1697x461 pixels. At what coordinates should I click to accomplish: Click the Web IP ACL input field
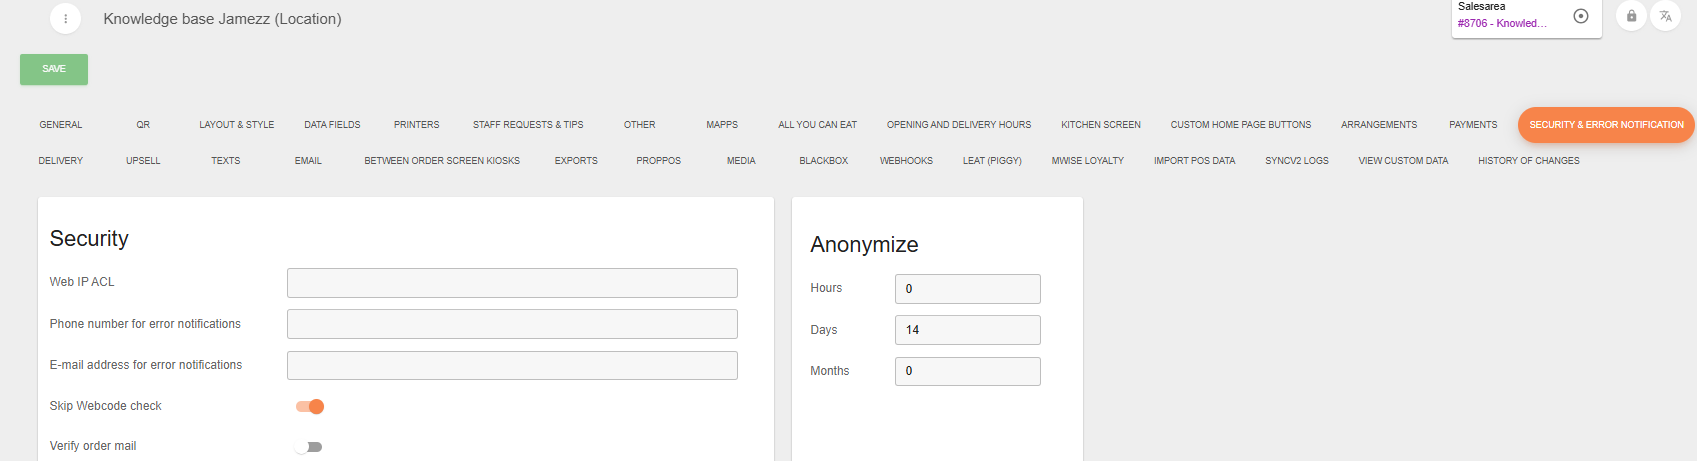(512, 283)
